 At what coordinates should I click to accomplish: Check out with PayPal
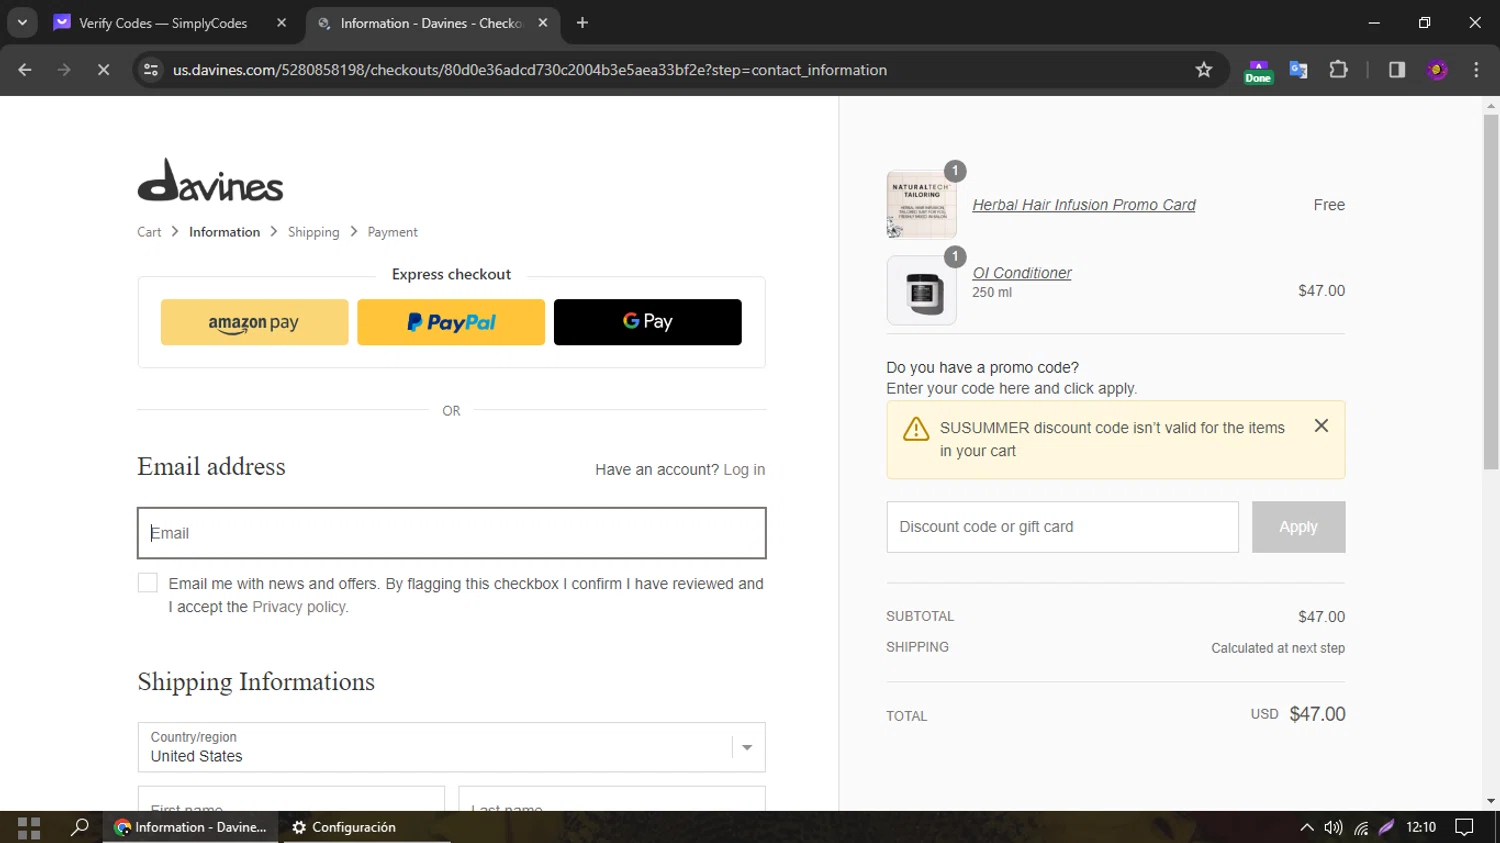[x=451, y=322]
